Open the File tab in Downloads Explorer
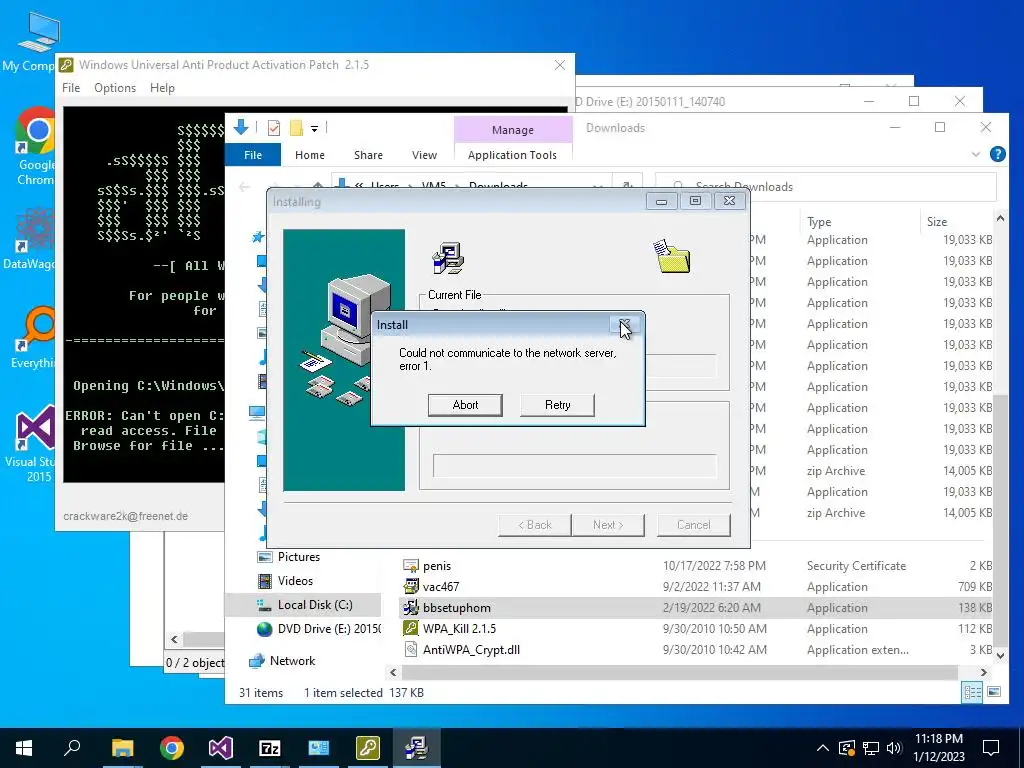 [x=253, y=155]
